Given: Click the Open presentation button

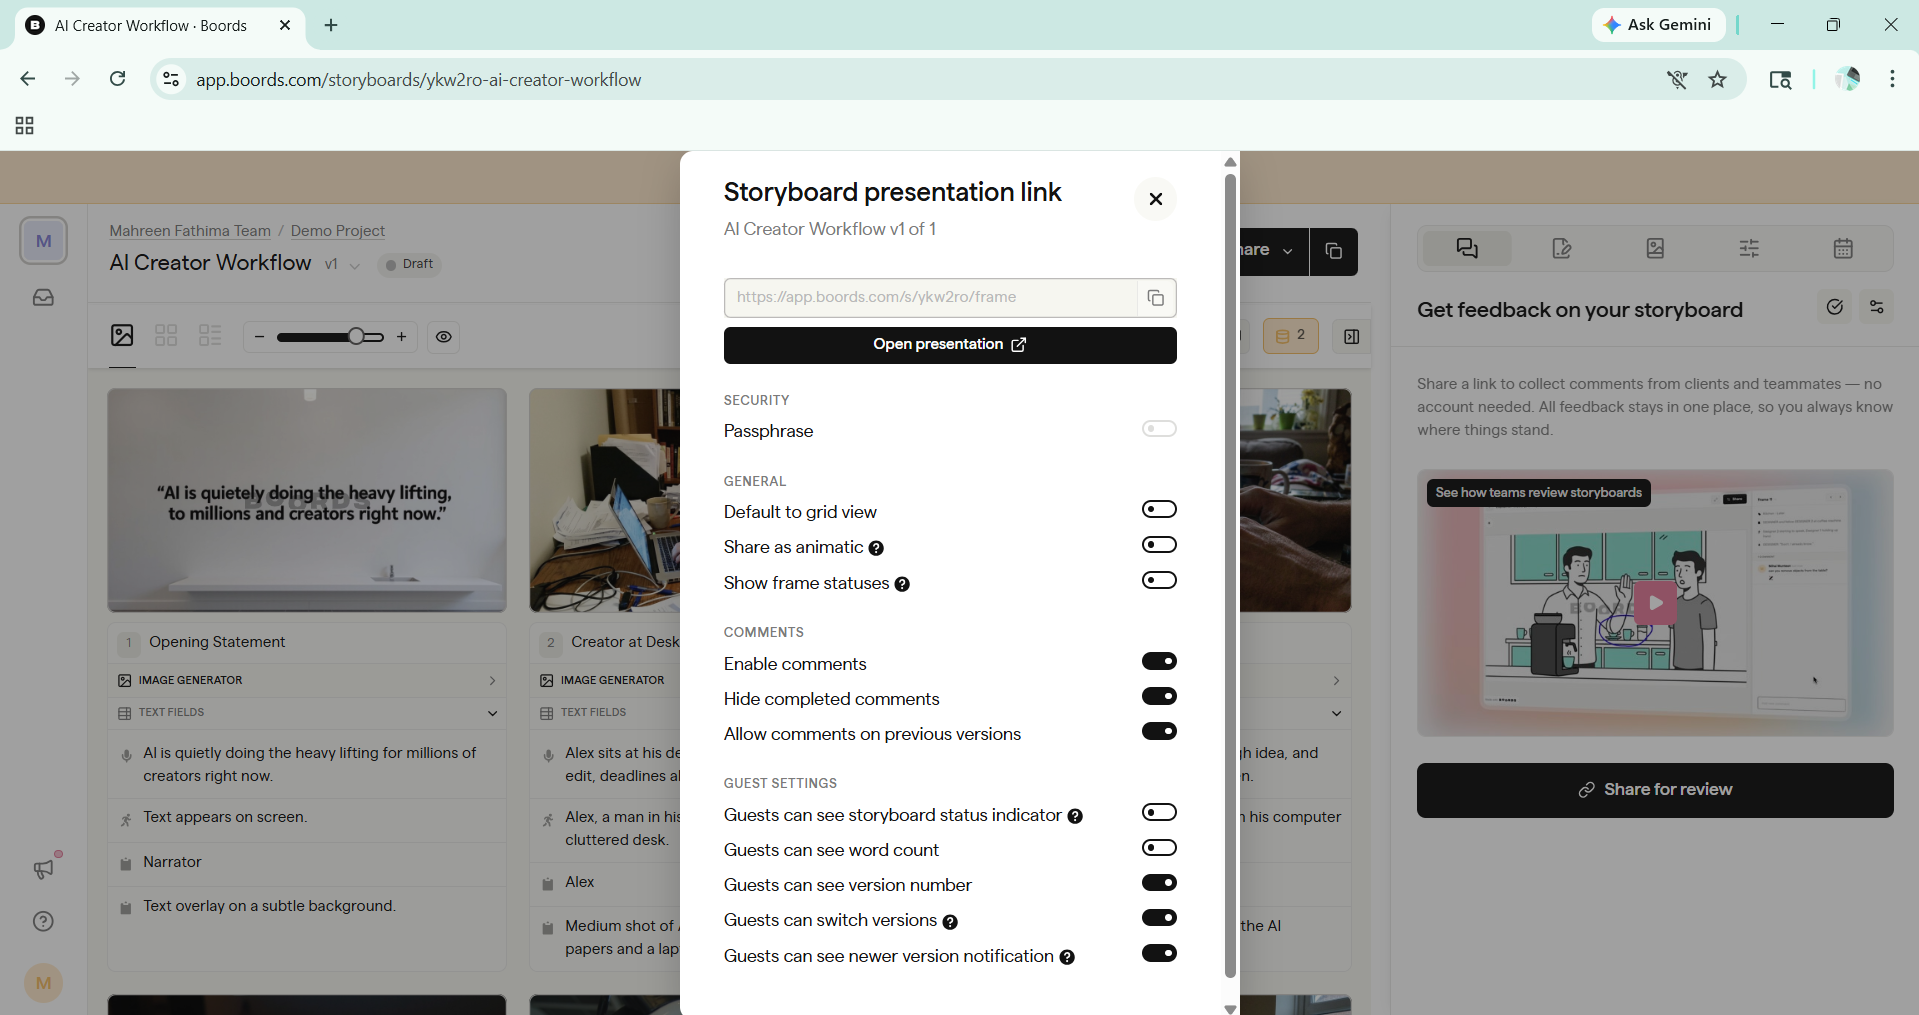Looking at the screenshot, I should pyautogui.click(x=950, y=345).
